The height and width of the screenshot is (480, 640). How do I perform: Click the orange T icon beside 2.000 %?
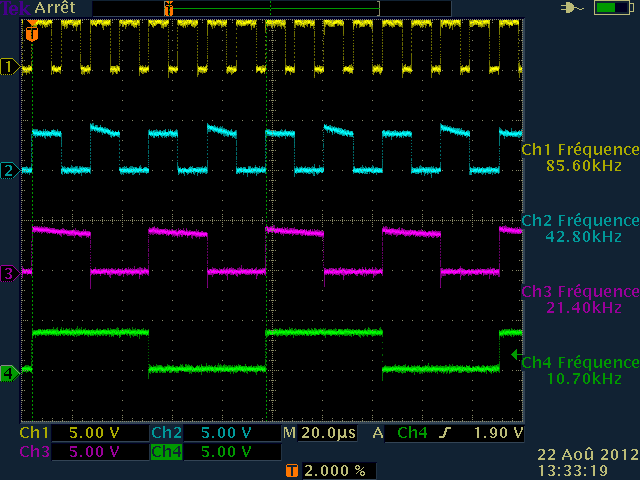(x=291, y=470)
